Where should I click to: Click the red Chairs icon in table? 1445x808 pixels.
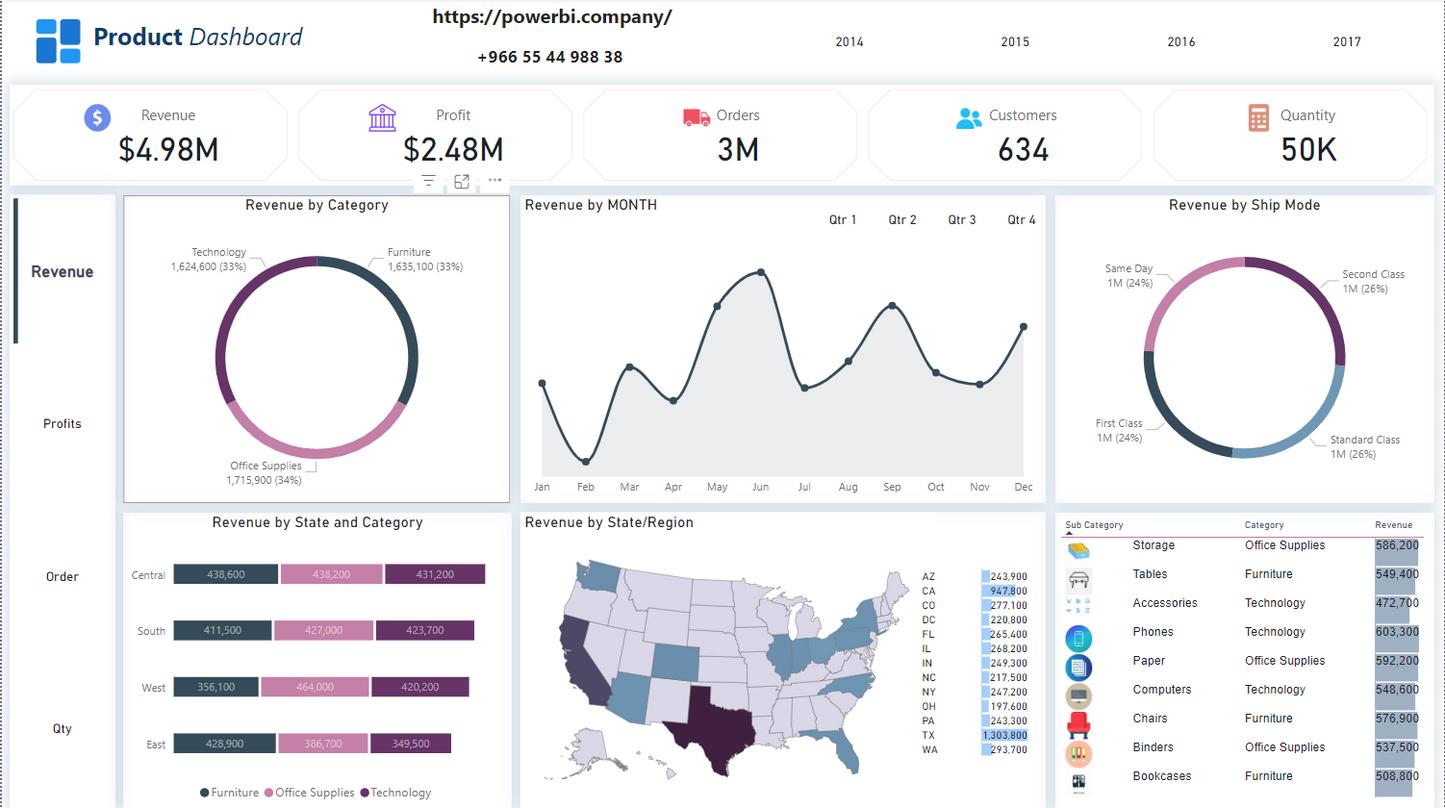[x=1079, y=722]
